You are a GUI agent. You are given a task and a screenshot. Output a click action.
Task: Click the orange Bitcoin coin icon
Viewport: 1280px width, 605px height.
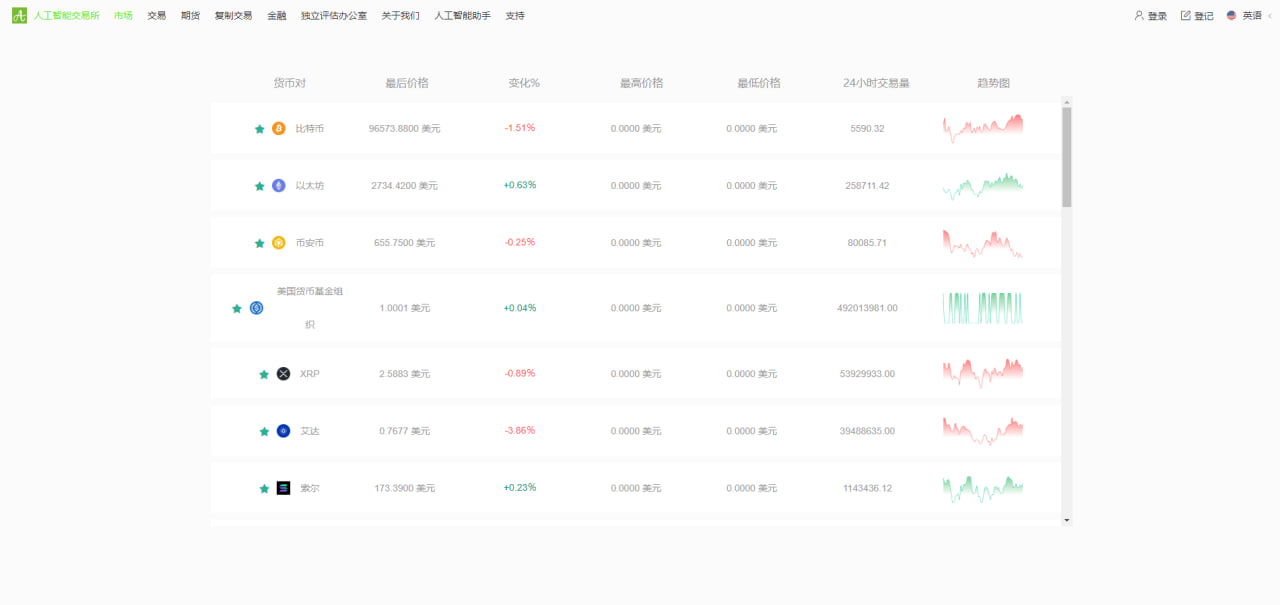(x=279, y=128)
